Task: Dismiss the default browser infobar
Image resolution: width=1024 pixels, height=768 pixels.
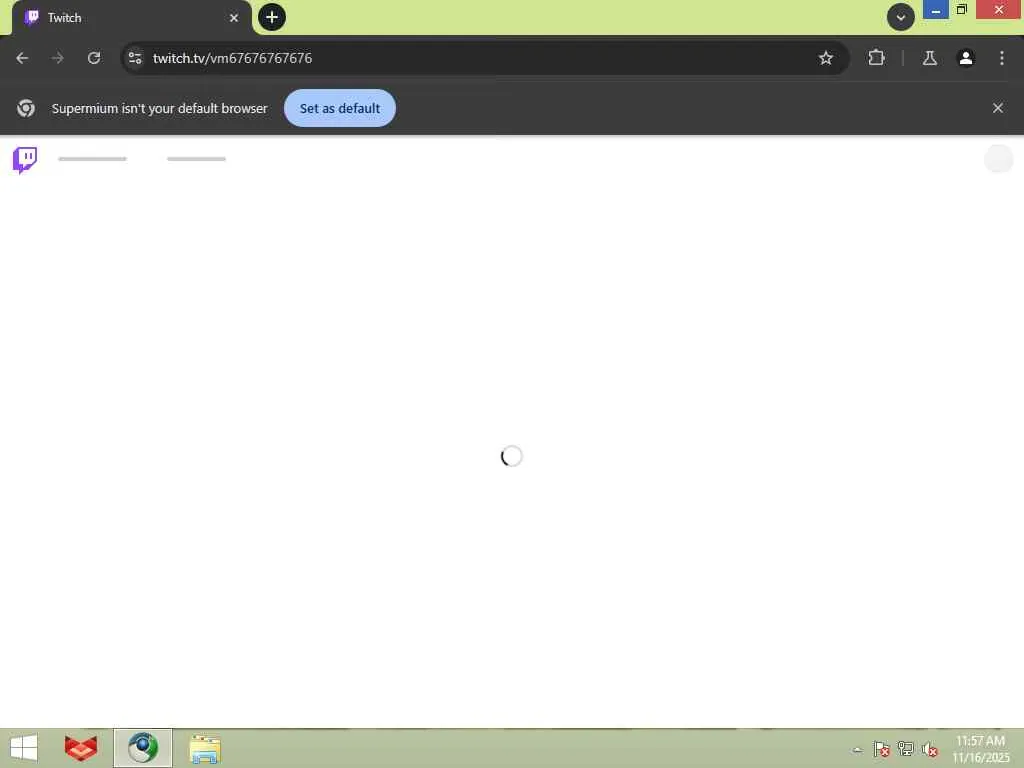Action: coord(997,108)
